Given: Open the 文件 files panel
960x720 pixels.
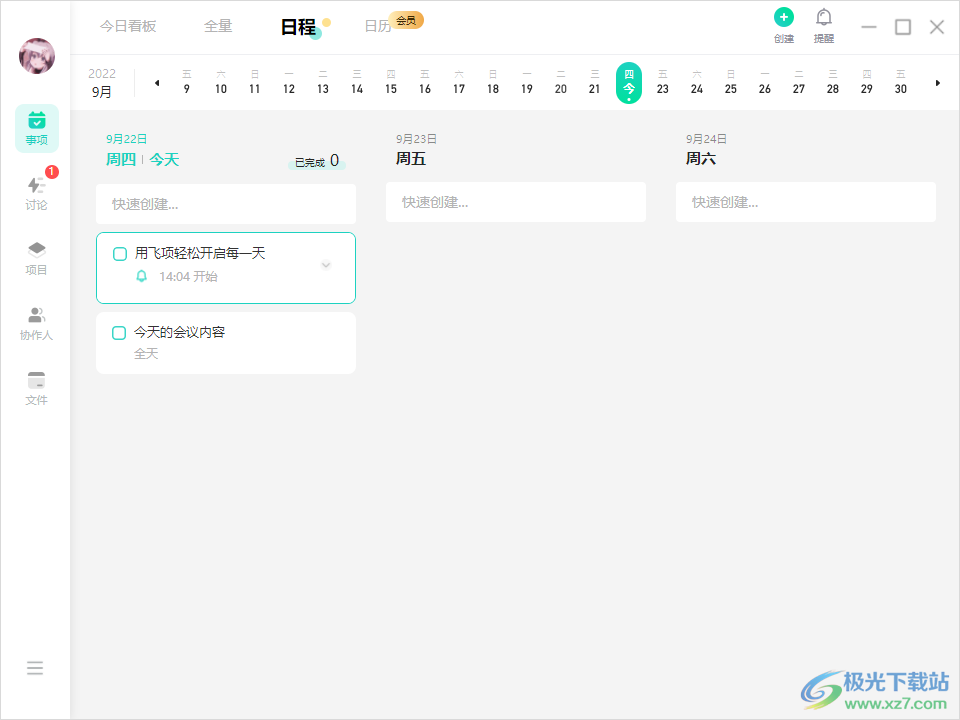Looking at the screenshot, I should (36, 388).
